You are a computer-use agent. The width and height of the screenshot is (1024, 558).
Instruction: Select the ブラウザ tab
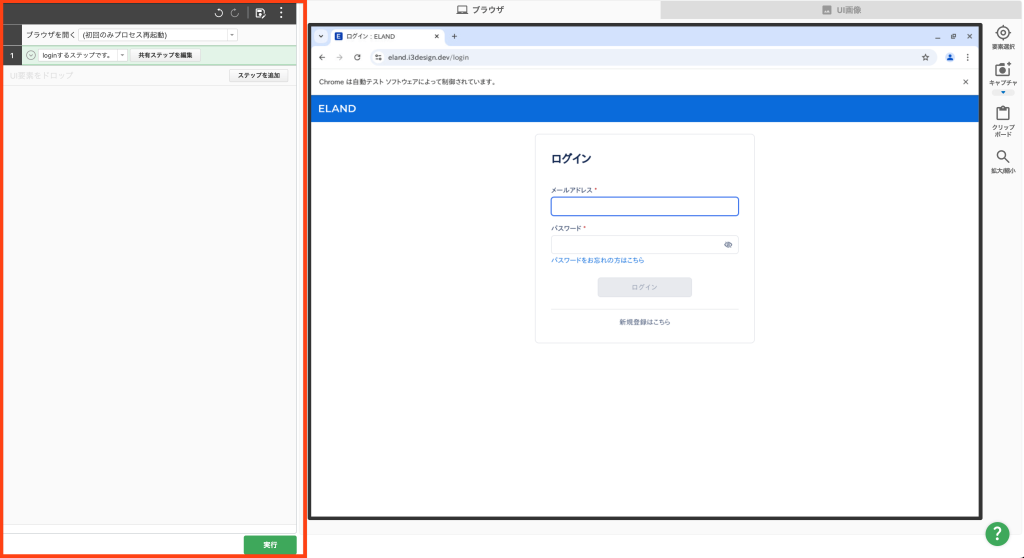pyautogui.click(x=480, y=10)
